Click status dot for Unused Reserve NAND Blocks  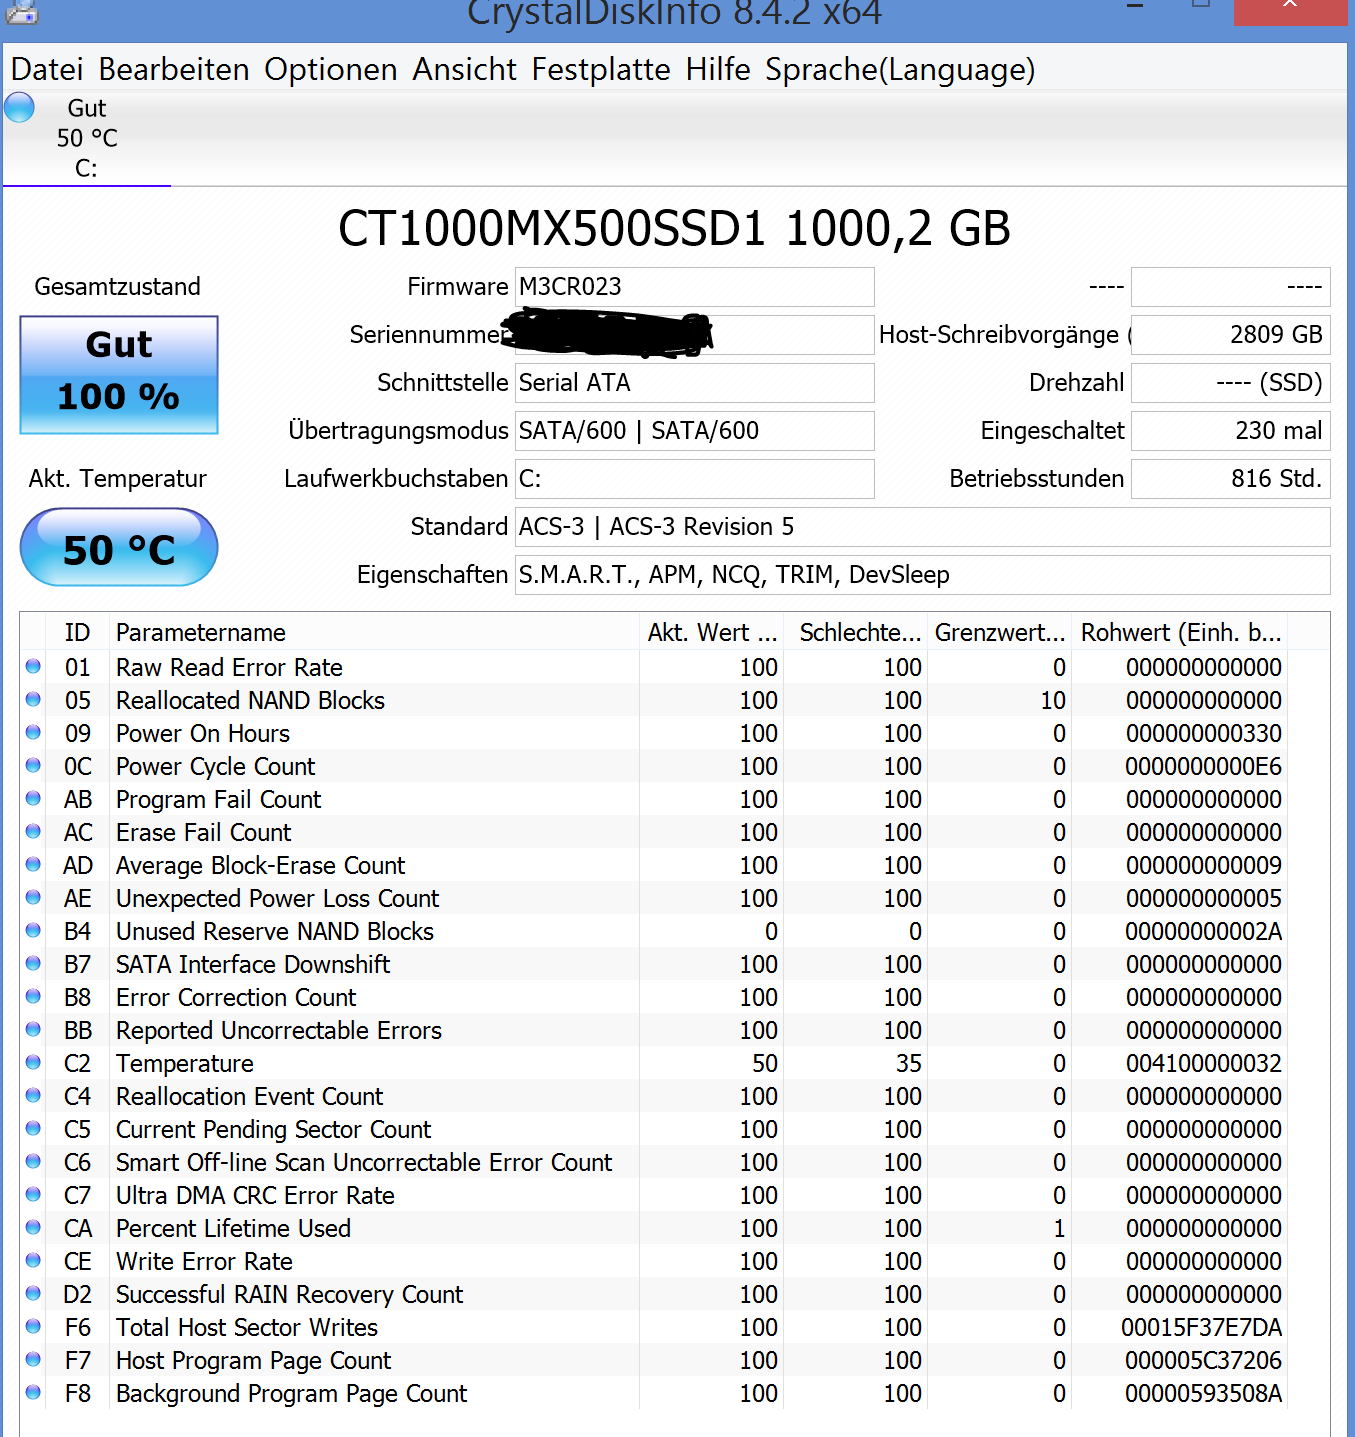(x=33, y=930)
